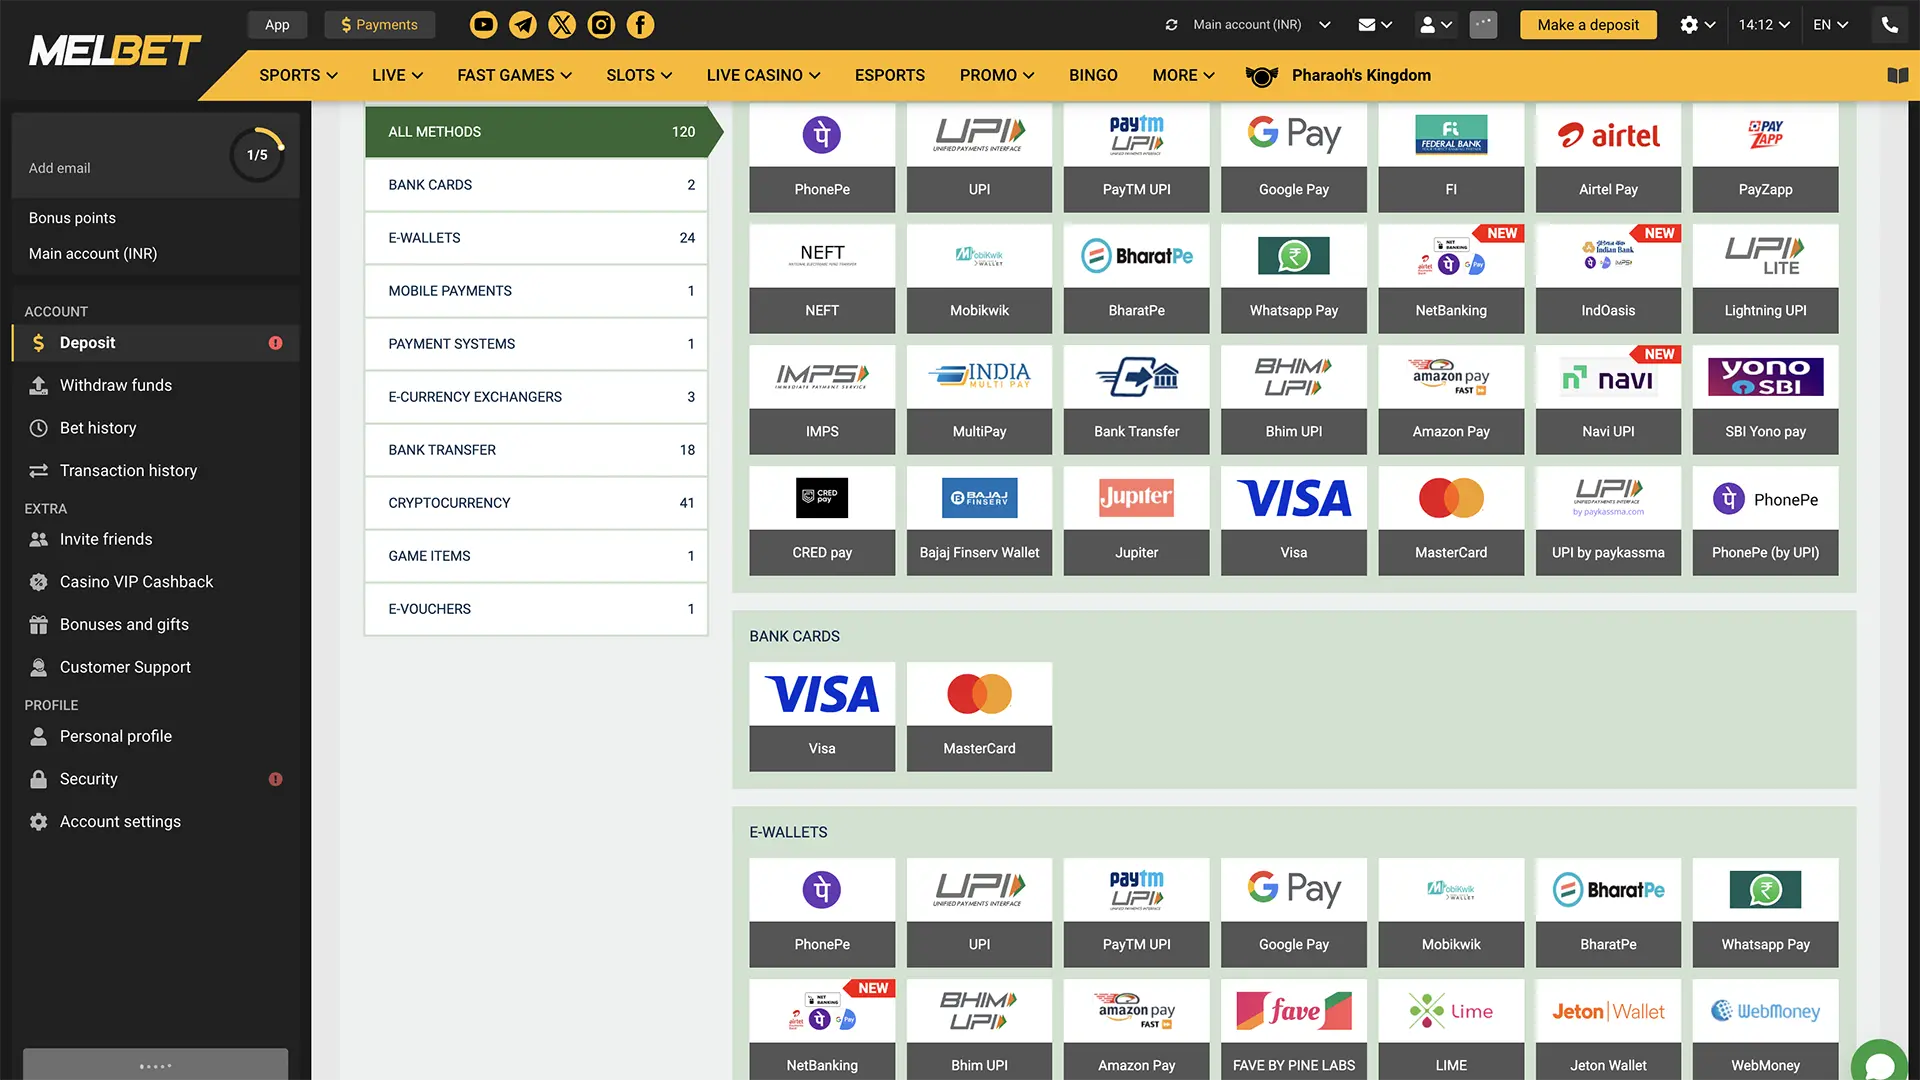1920x1080 pixels.
Task: Open the ESPORTS section
Action: coord(889,76)
